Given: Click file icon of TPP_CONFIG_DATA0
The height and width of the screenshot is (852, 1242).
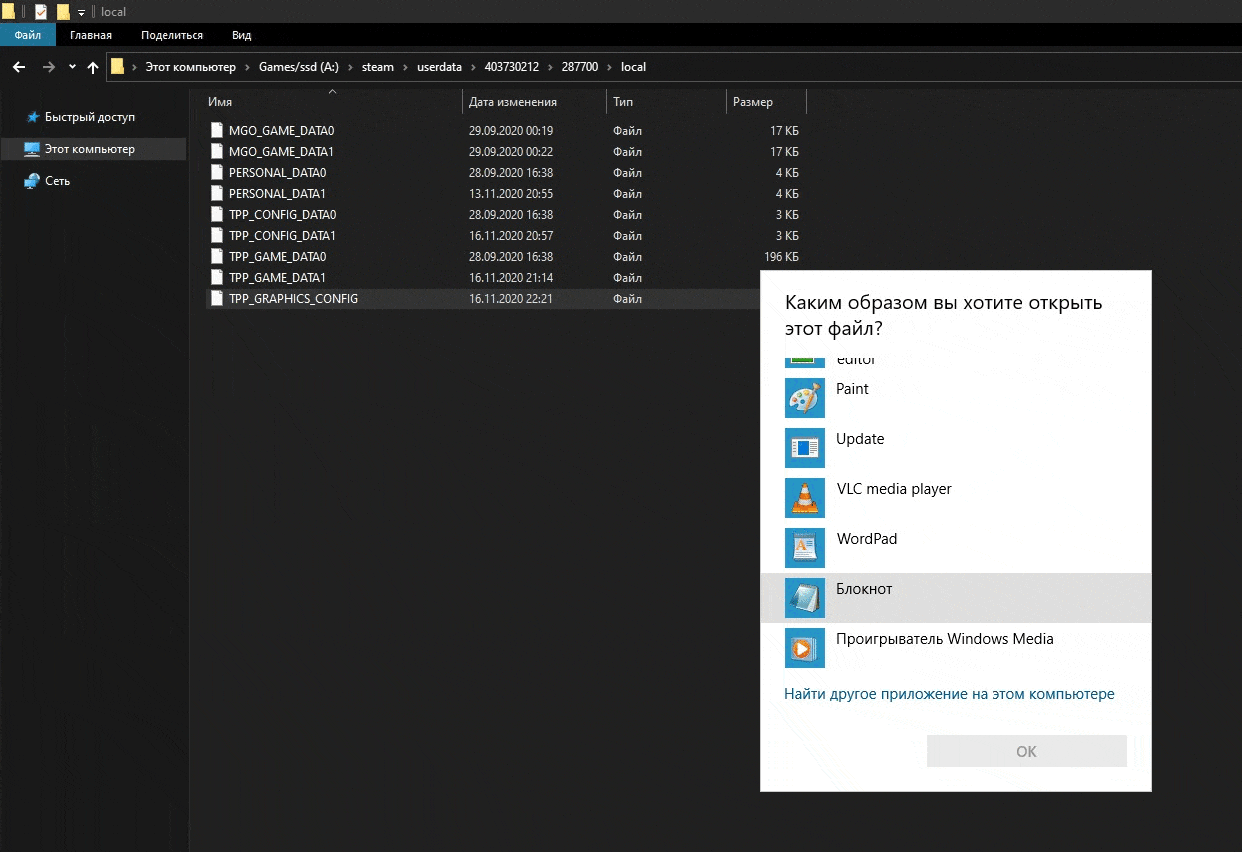Looking at the screenshot, I should pos(217,214).
